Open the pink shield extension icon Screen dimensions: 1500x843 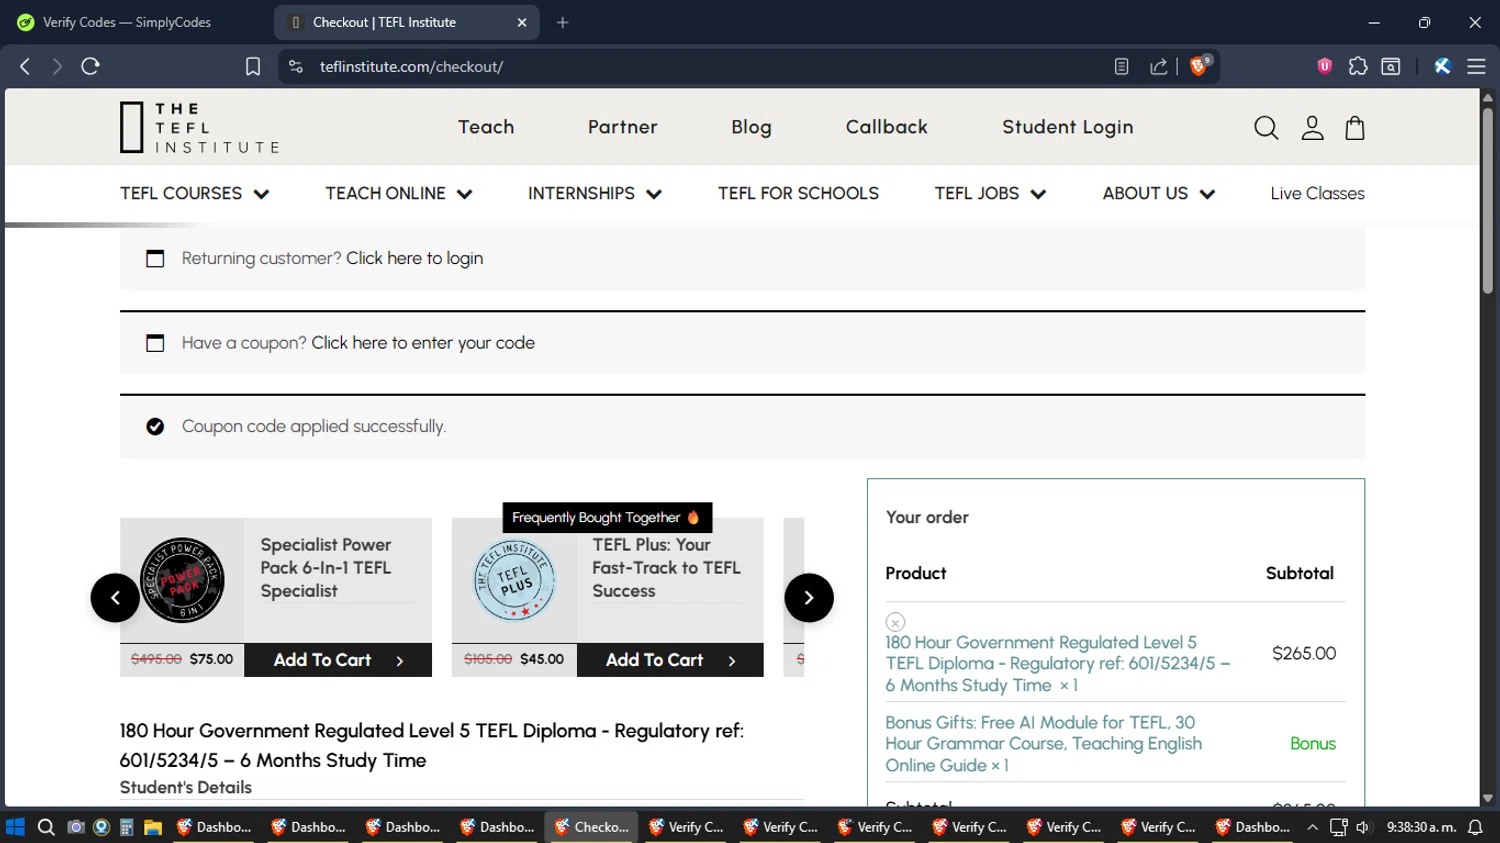pos(1325,66)
